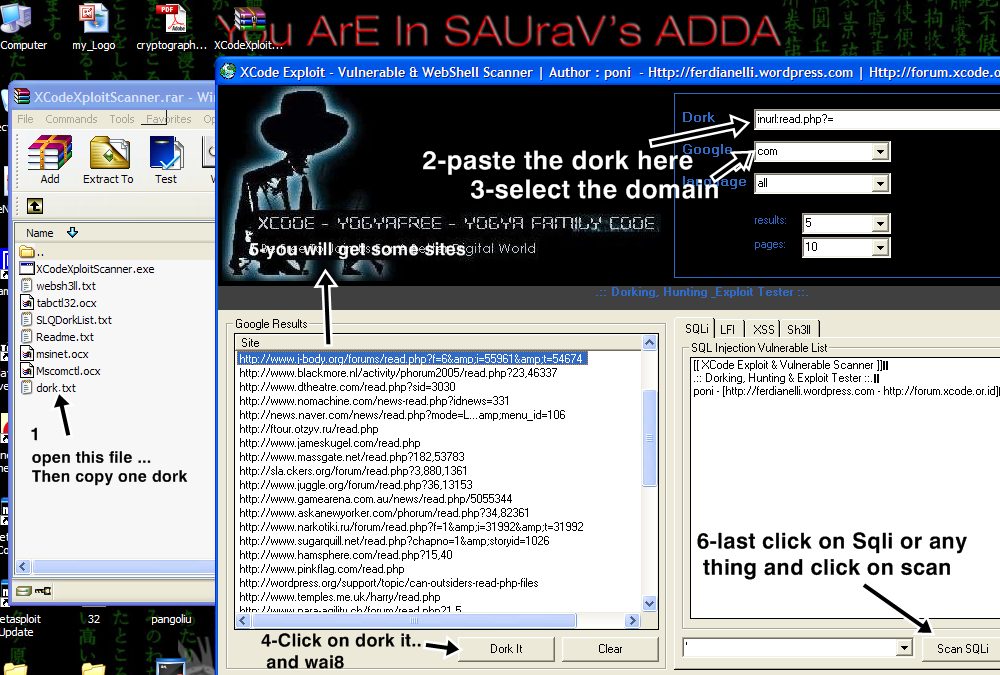This screenshot has height=675, width=1000.
Task: Open the Commands menu in WinRAR
Action: [x=71, y=119]
